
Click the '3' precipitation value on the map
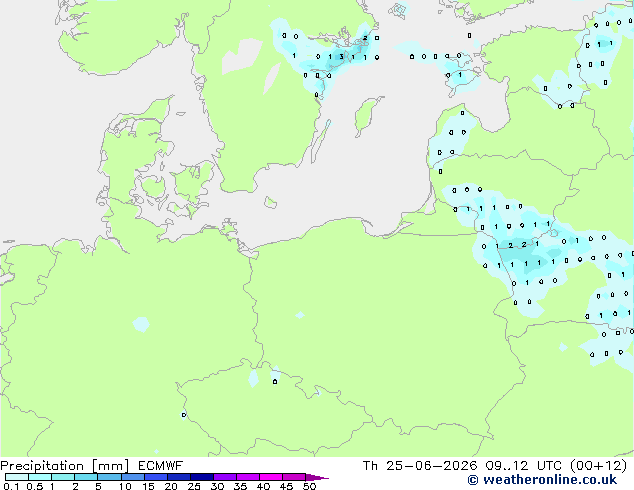coord(342,57)
